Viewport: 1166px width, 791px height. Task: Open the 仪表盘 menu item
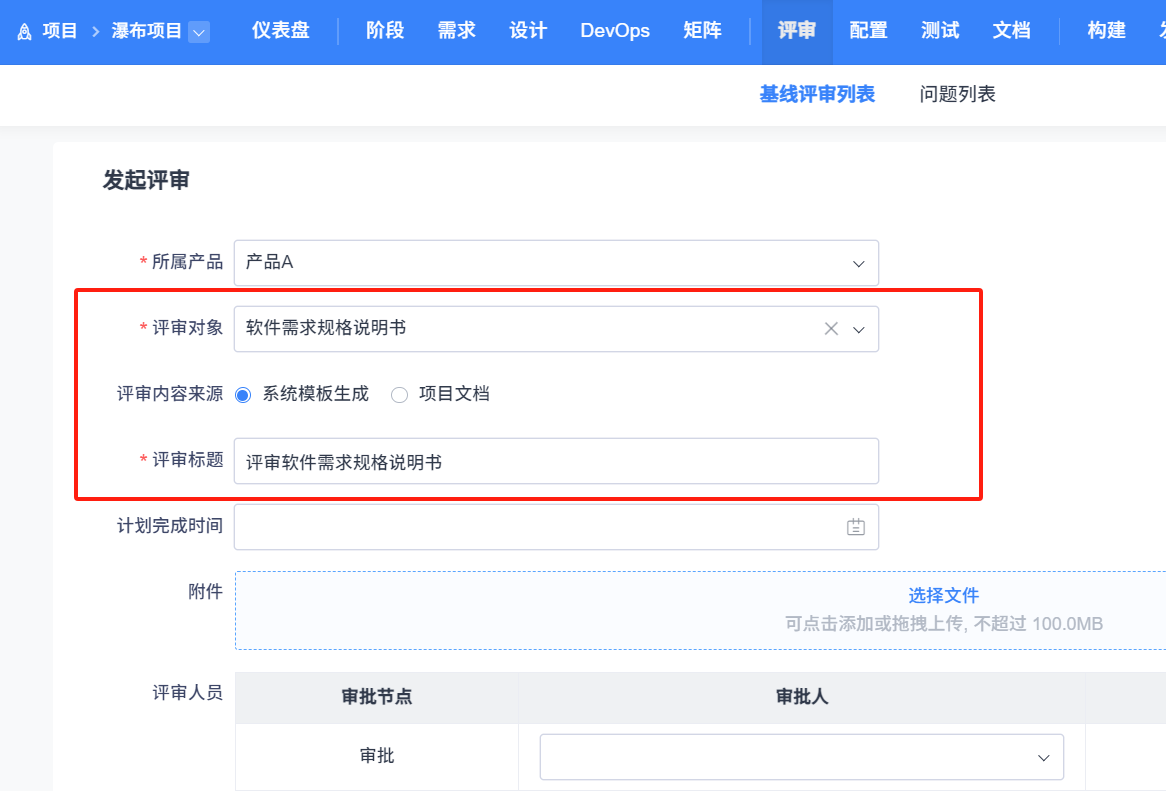(x=280, y=31)
